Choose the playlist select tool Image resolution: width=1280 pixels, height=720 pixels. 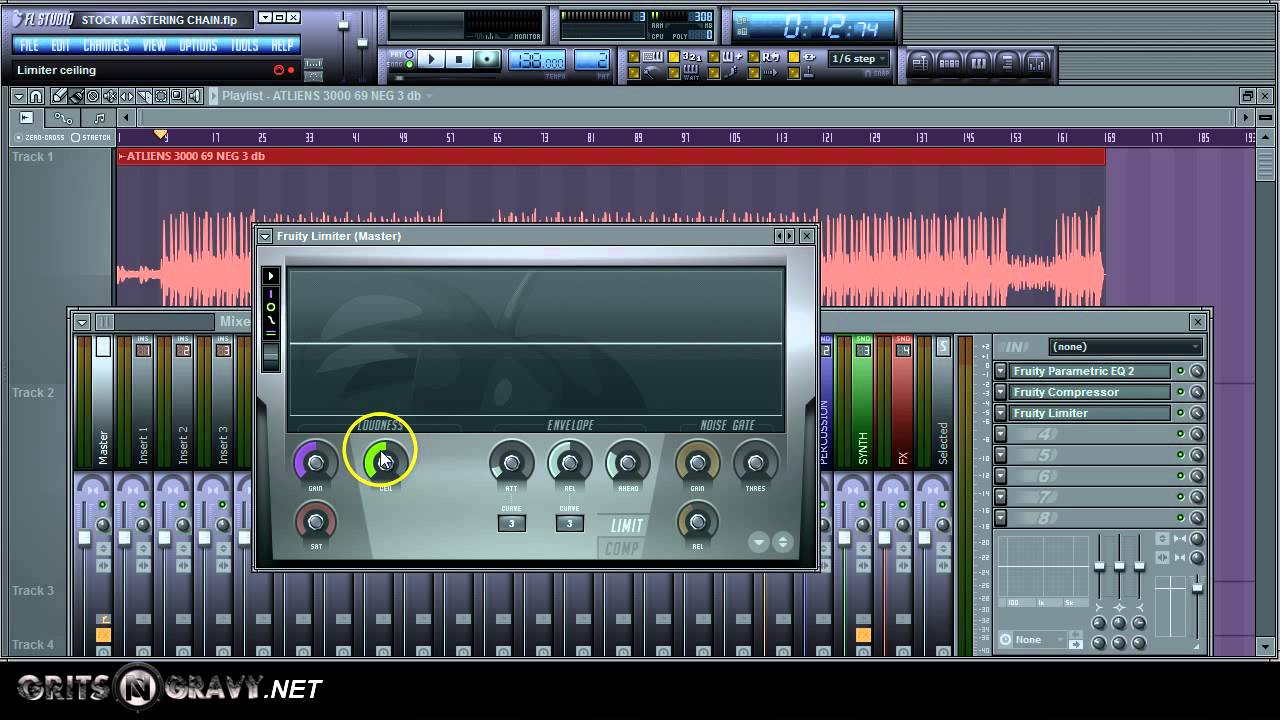coord(160,96)
